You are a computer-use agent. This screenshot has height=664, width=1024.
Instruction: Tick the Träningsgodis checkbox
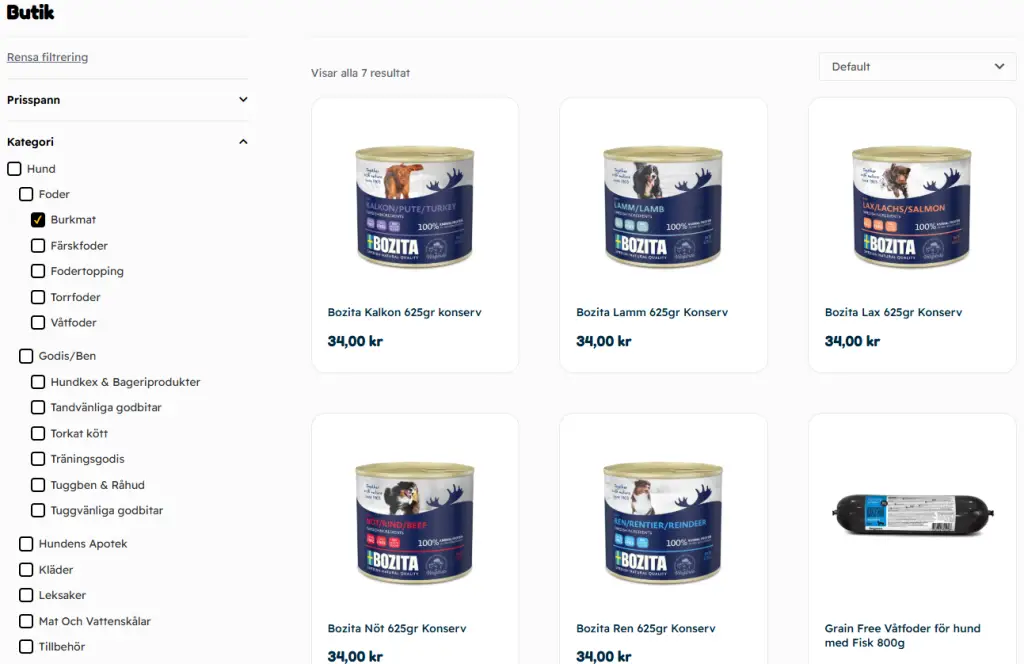38,459
